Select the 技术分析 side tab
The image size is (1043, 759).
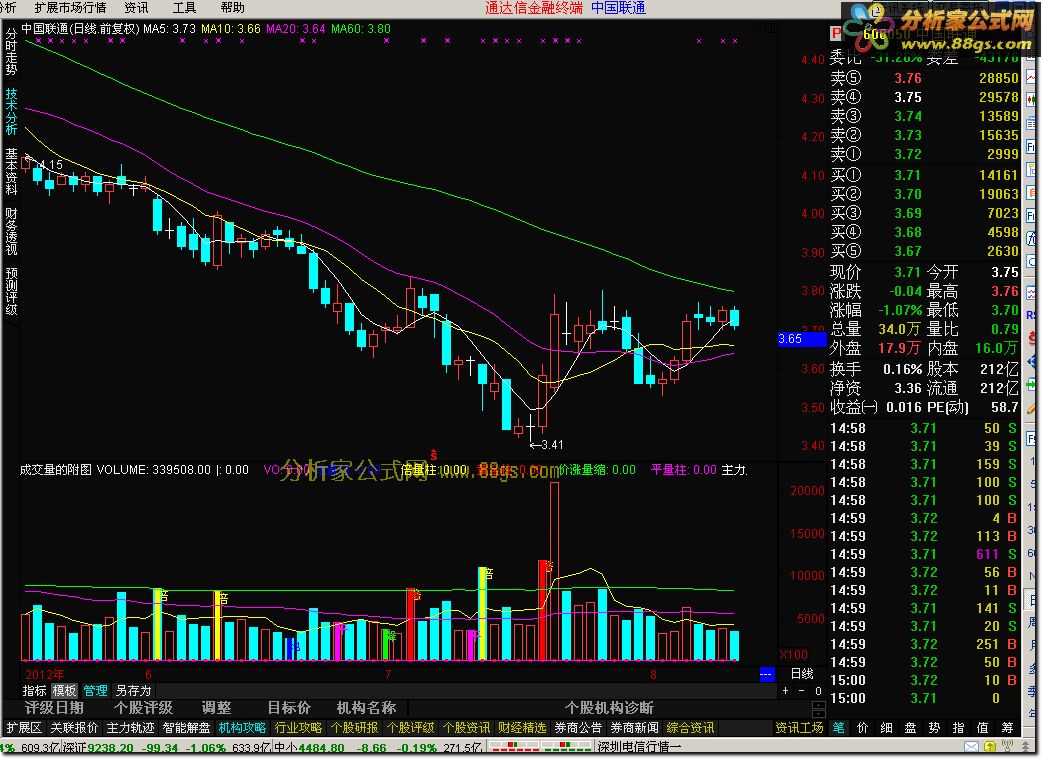tap(11, 111)
